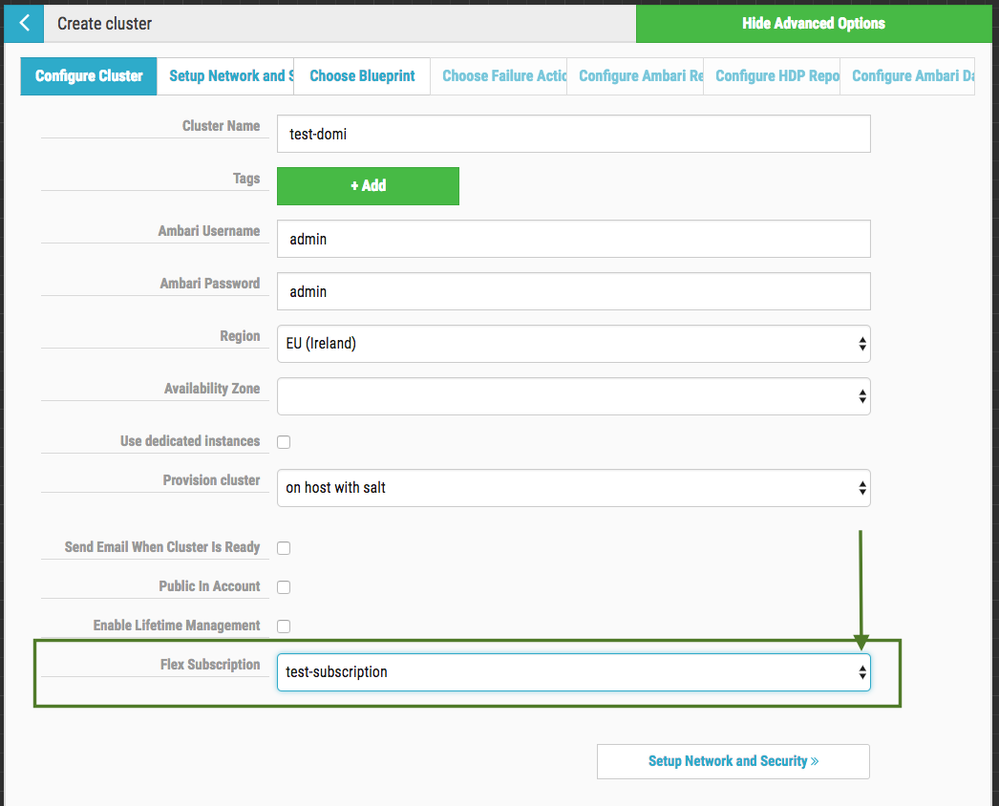Switch to Setup Network and Security tab

click(x=230, y=76)
